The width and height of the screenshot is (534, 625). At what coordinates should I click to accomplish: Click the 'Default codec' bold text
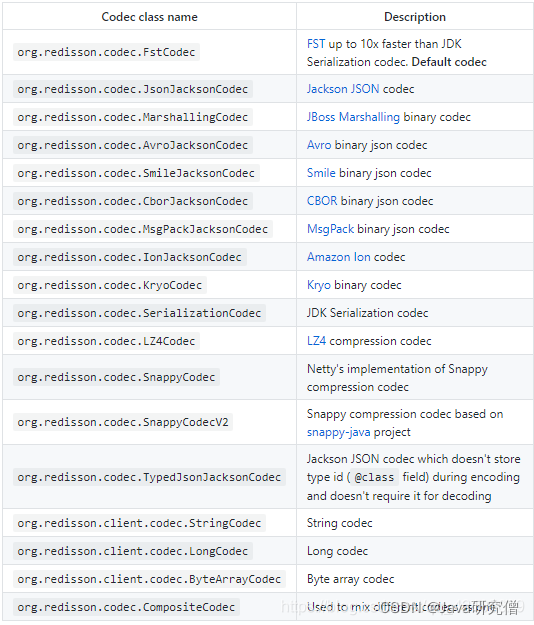coord(449,62)
